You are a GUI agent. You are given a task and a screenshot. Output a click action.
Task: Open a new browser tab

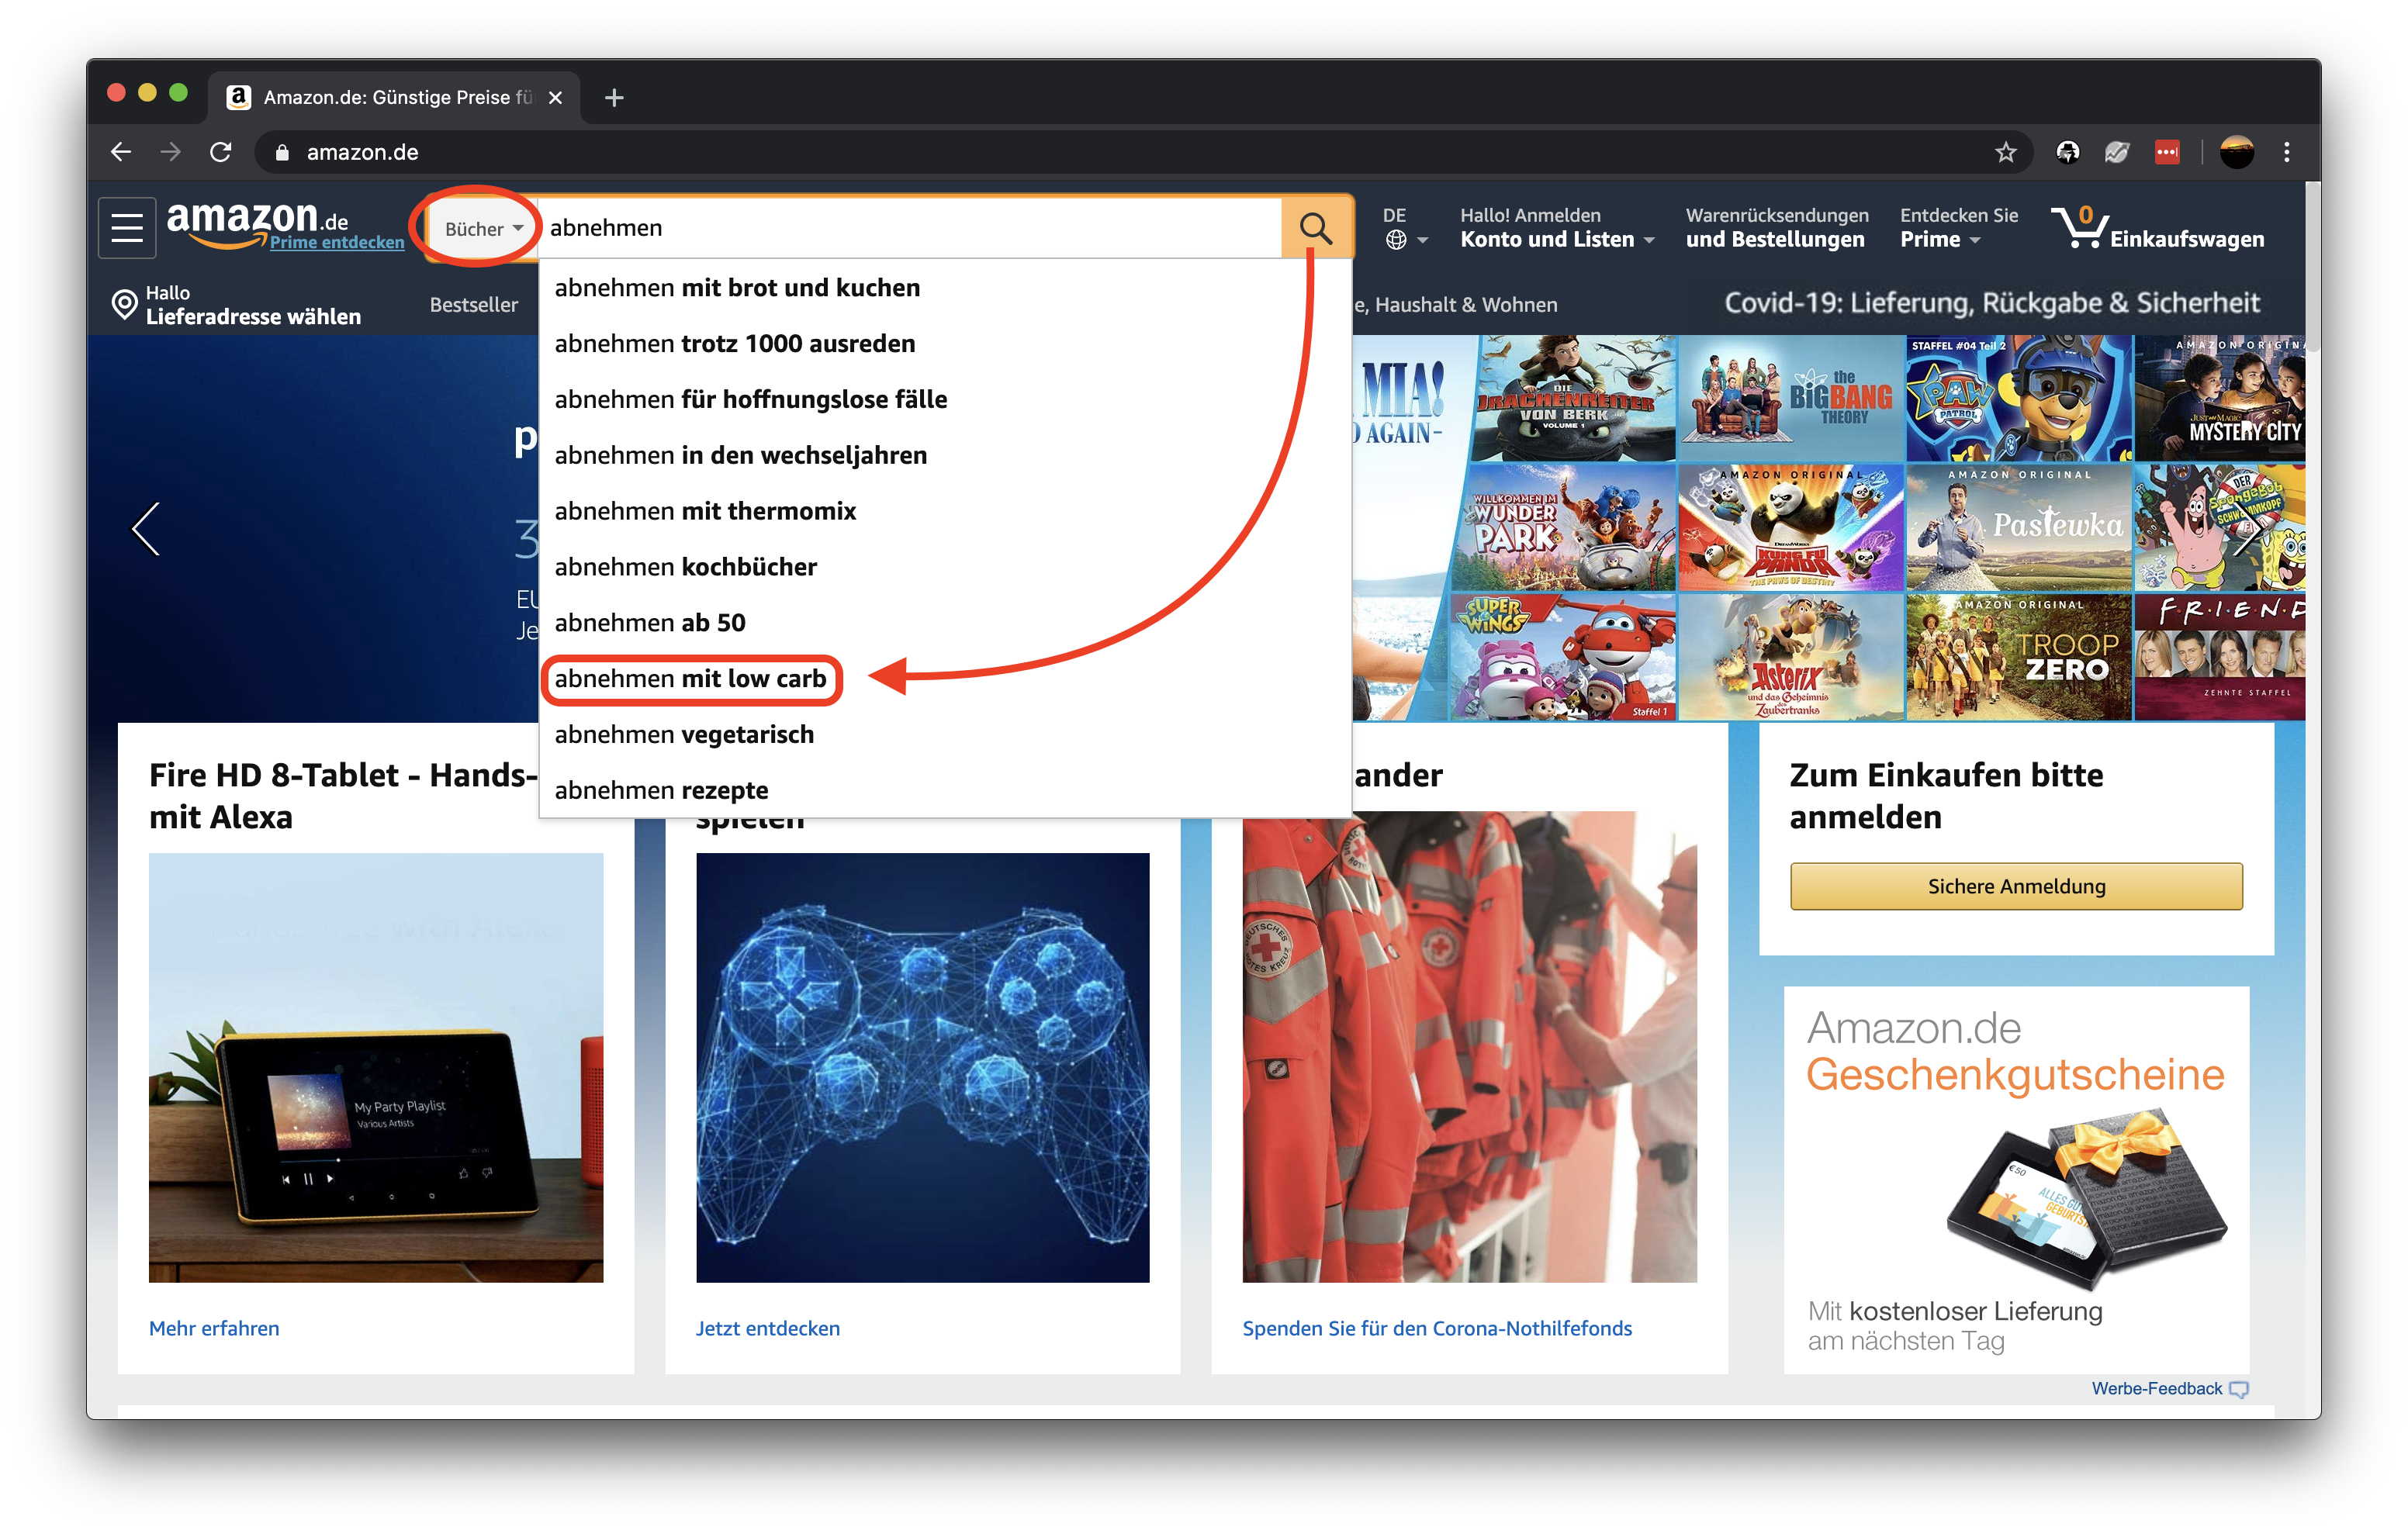point(614,97)
